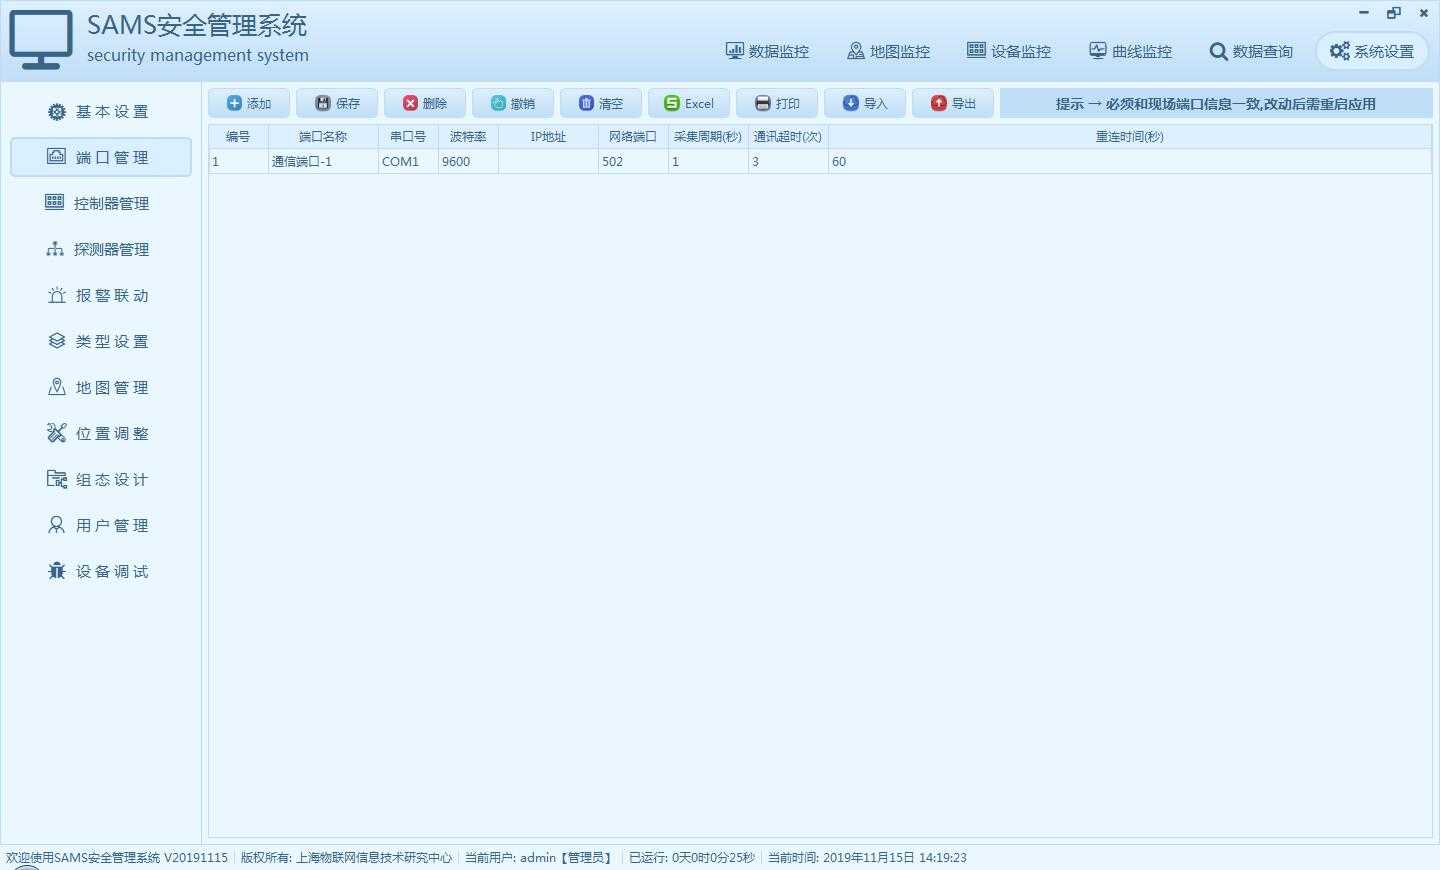Click the 打印 printer icon
The height and width of the screenshot is (870, 1440).
[x=762, y=103]
